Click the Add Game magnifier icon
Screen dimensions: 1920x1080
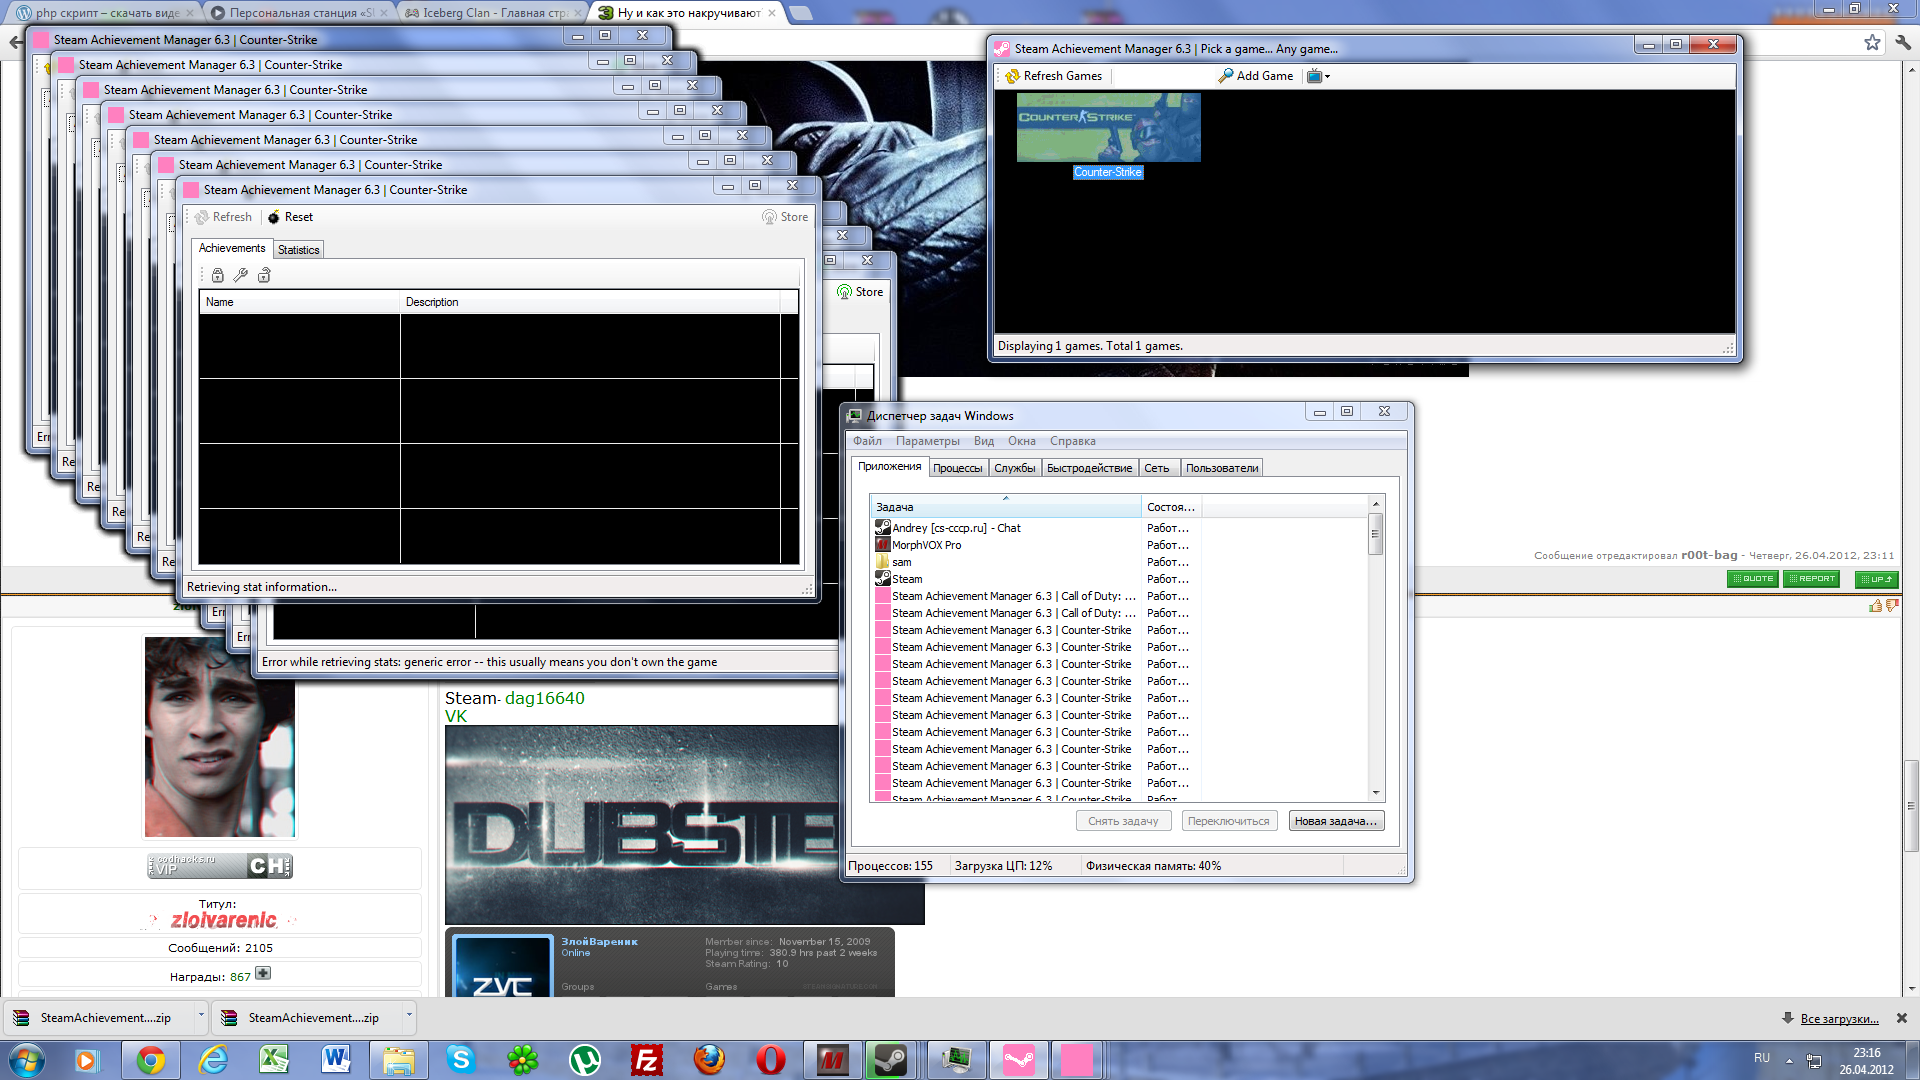pyautogui.click(x=1225, y=76)
